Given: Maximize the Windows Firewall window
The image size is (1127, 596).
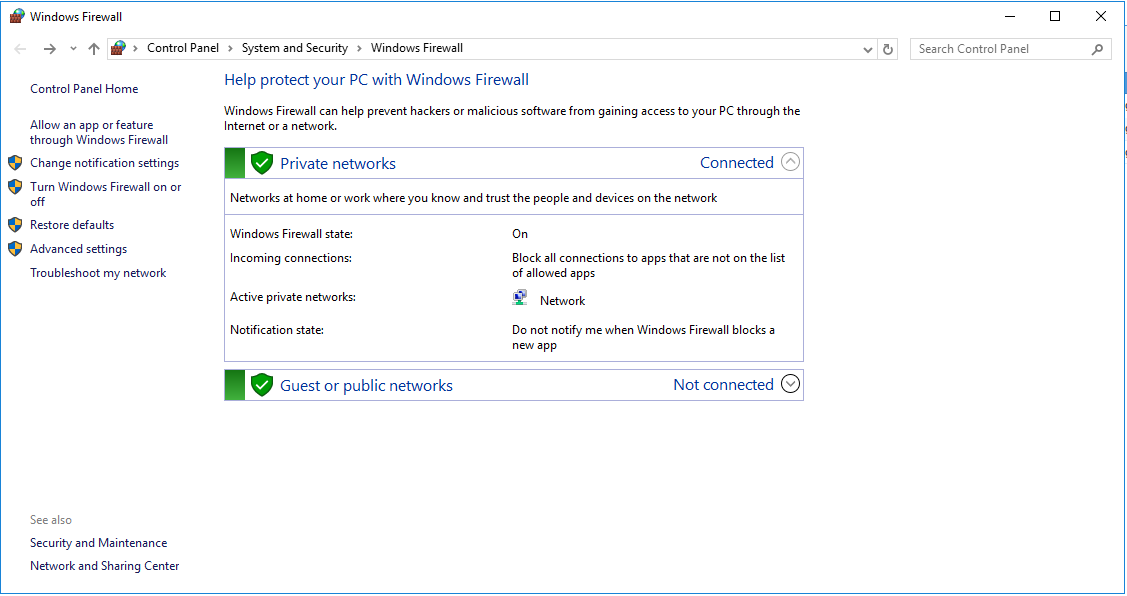Looking at the screenshot, I should click(1055, 16).
